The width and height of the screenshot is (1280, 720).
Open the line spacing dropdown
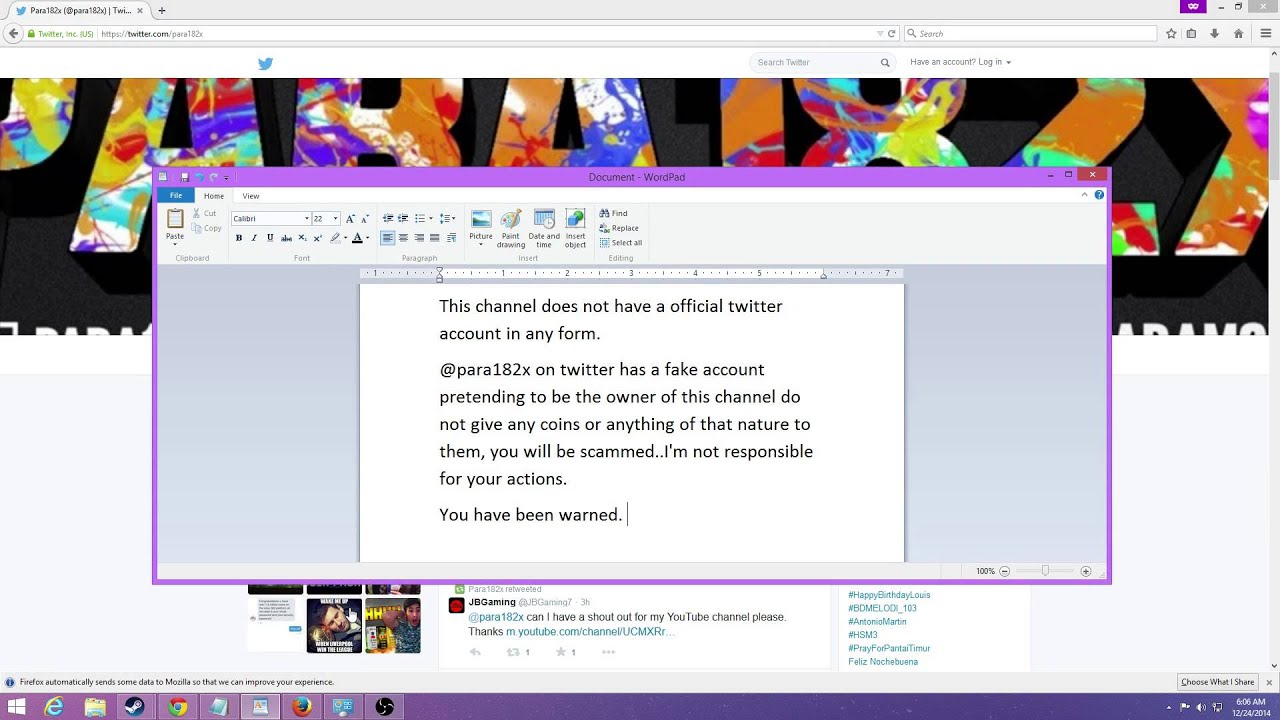click(x=448, y=218)
